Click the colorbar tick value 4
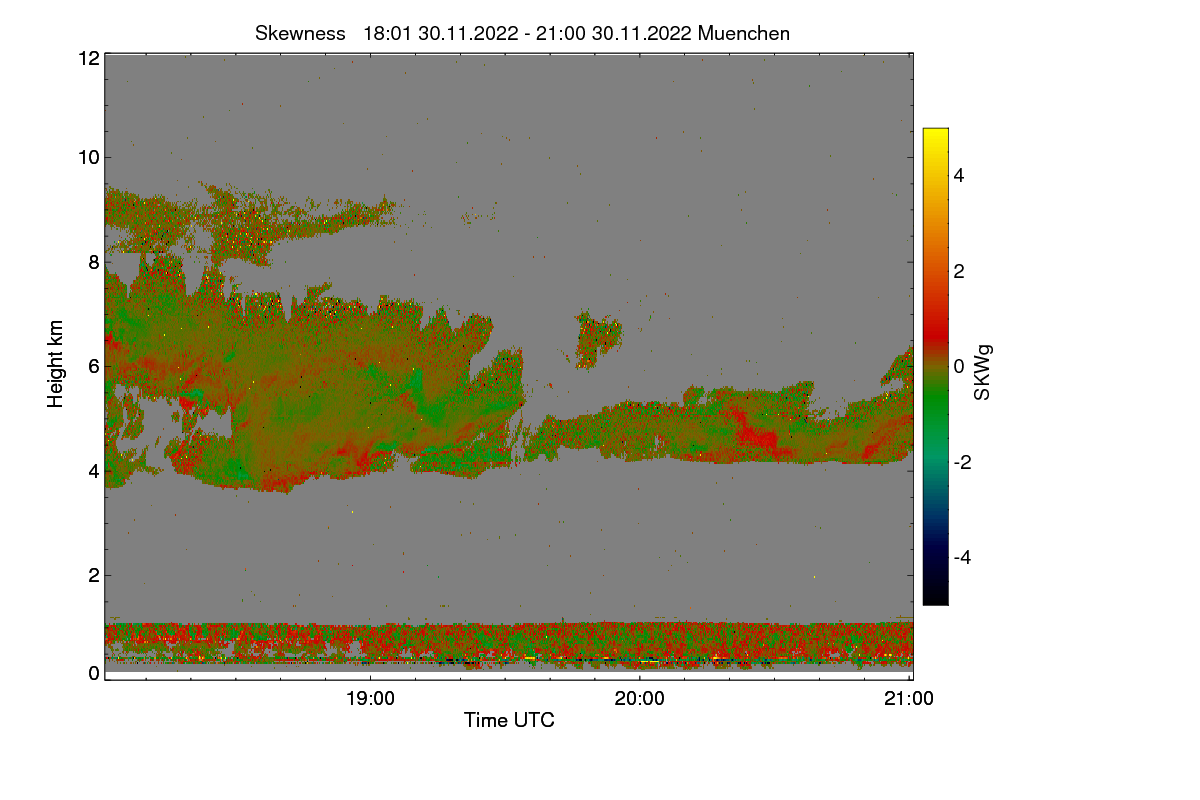Image resolution: width=1200 pixels, height=800 pixels. [x=958, y=175]
